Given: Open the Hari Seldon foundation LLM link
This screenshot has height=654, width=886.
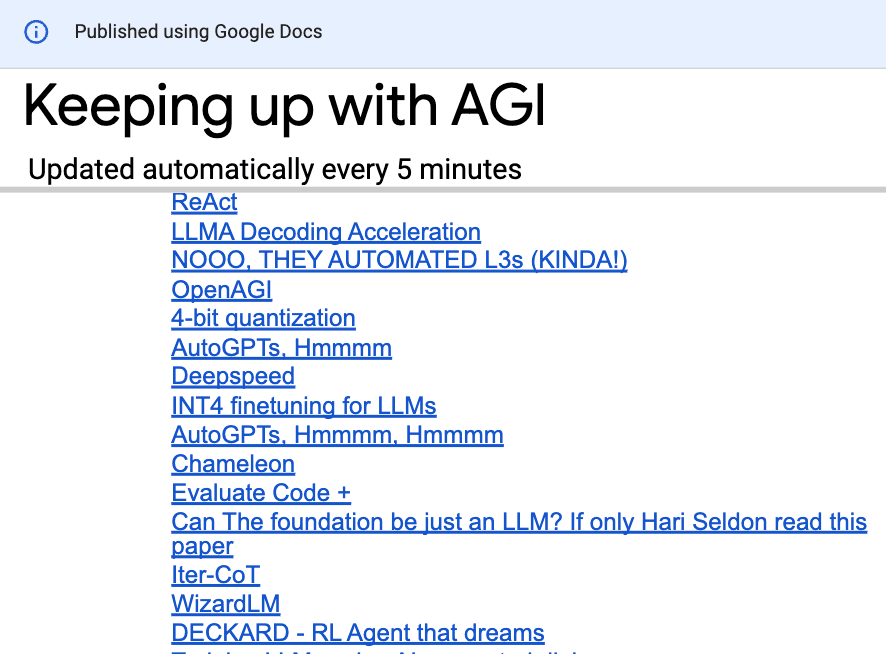Looking at the screenshot, I should click(x=519, y=522).
